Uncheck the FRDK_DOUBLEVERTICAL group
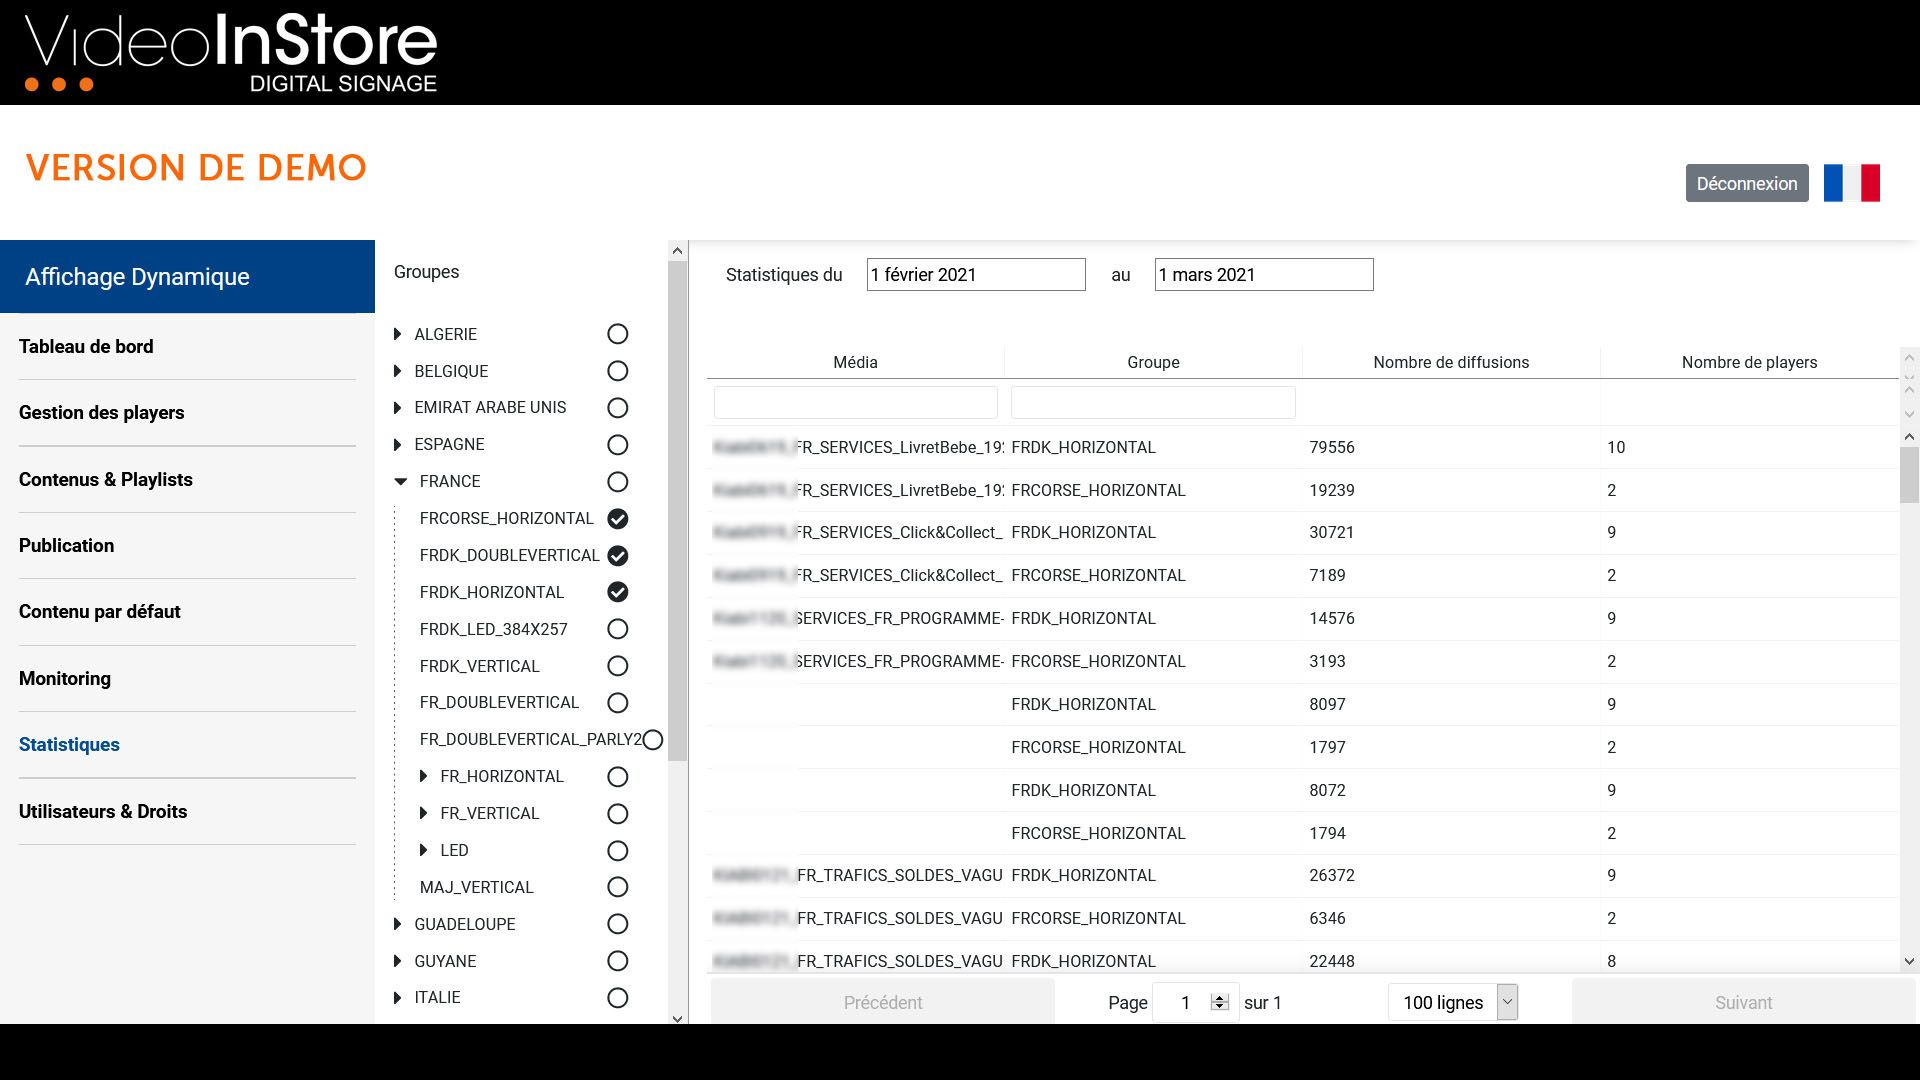 pyautogui.click(x=618, y=555)
